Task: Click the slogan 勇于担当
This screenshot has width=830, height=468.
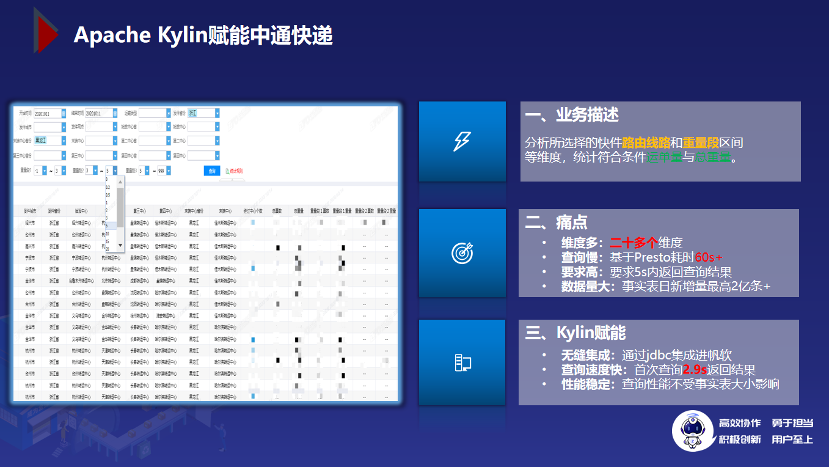Action: pyautogui.click(x=792, y=423)
